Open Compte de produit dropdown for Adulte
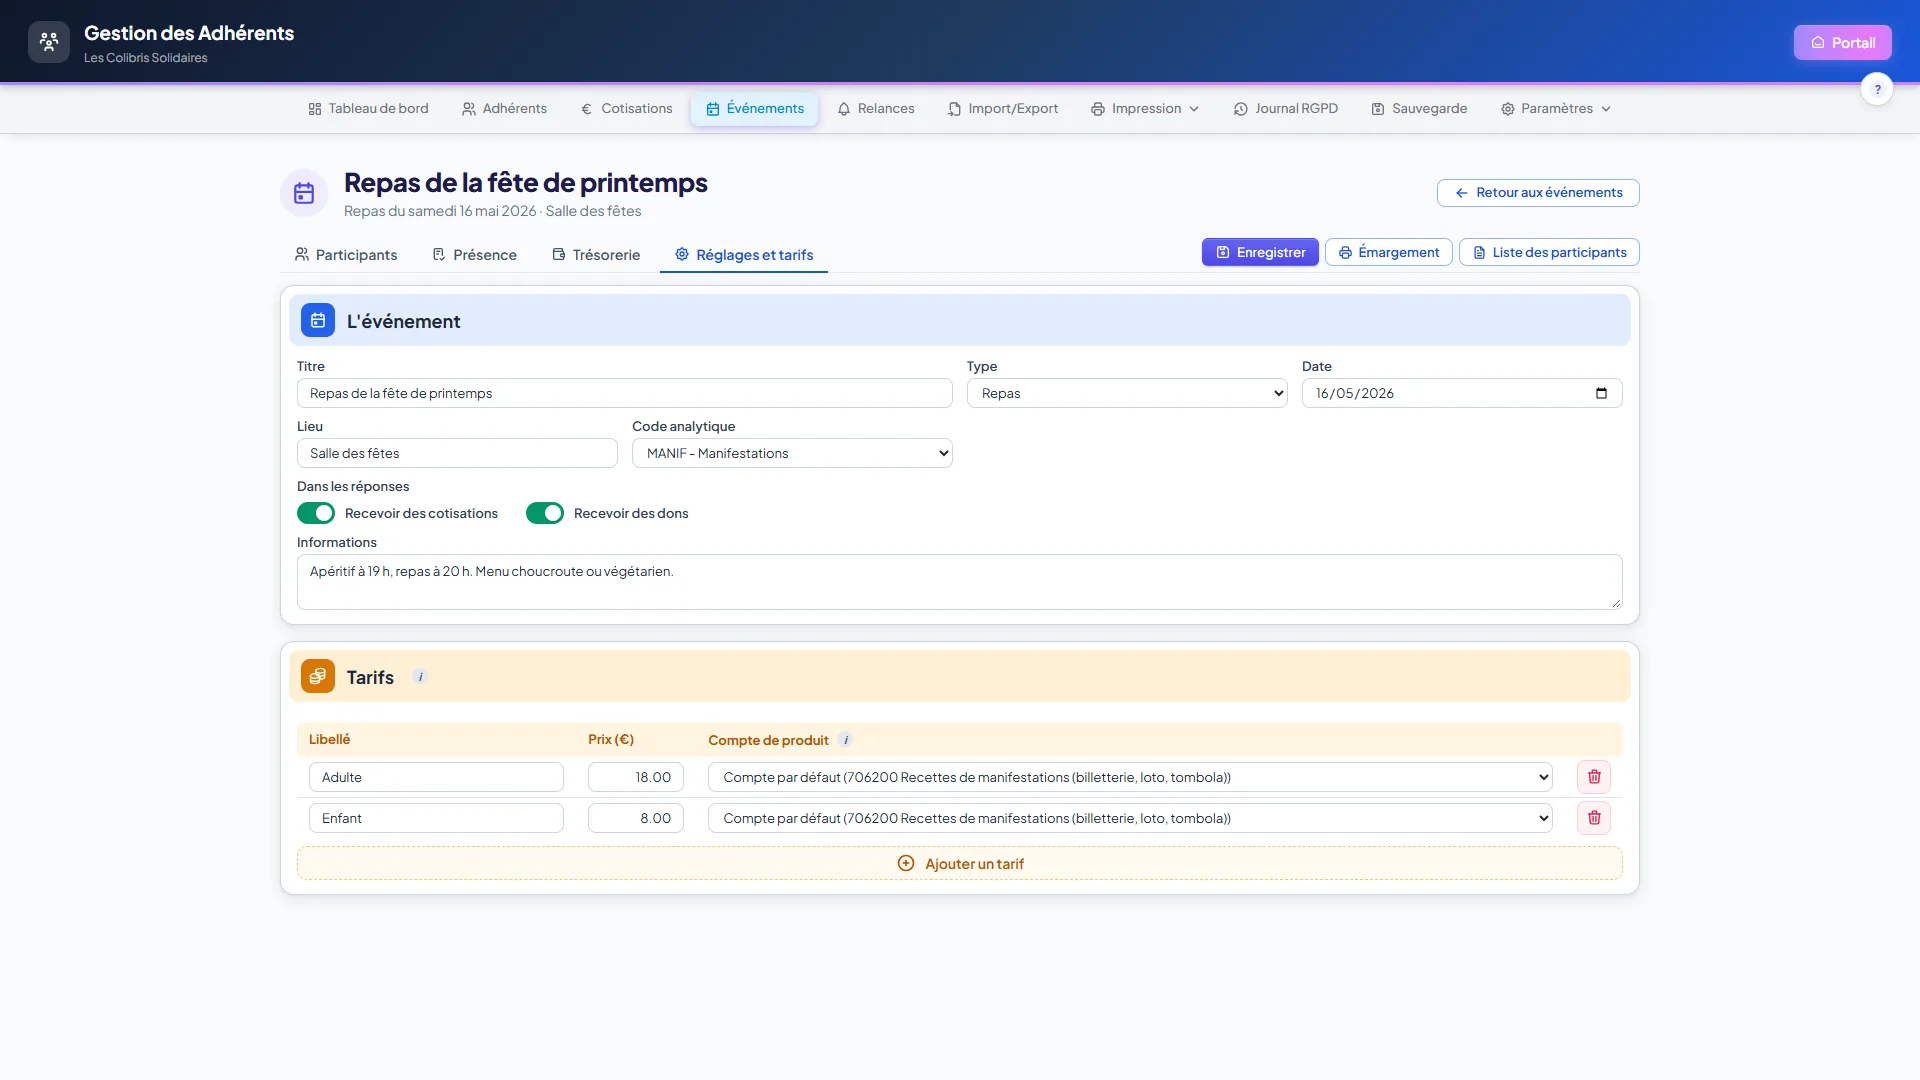This screenshot has height=1080, width=1920. (x=1130, y=777)
